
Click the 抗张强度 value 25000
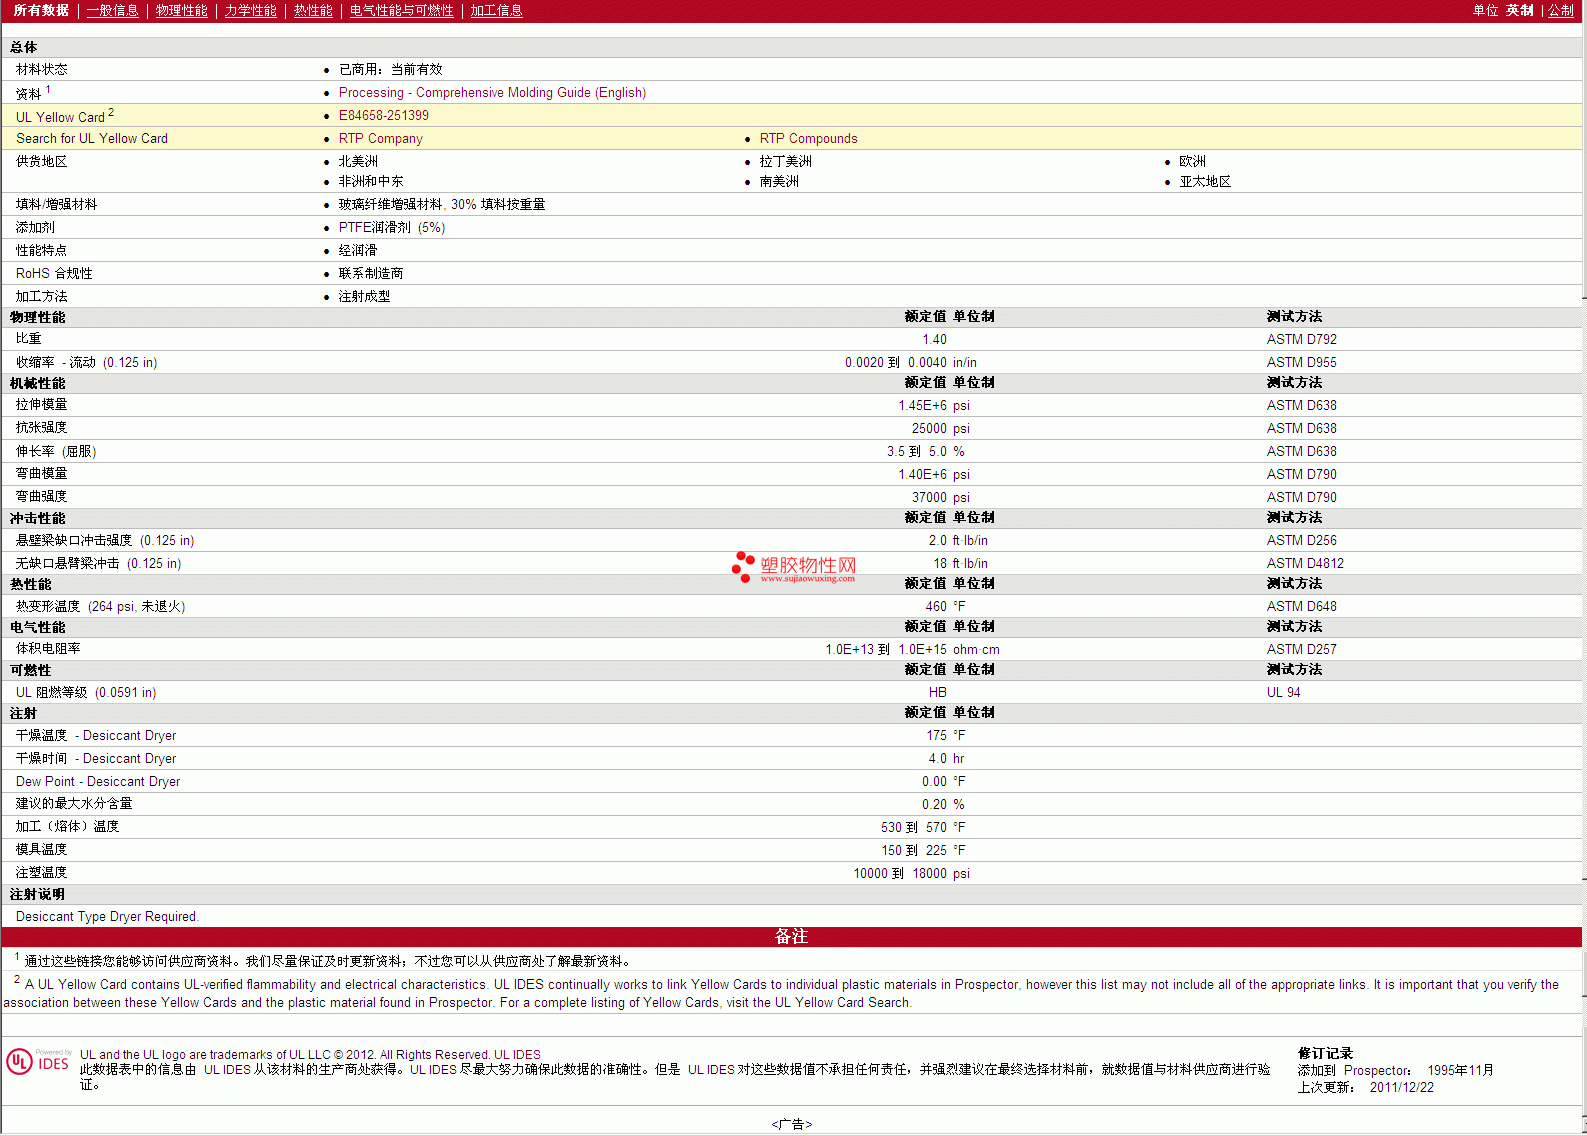(929, 429)
